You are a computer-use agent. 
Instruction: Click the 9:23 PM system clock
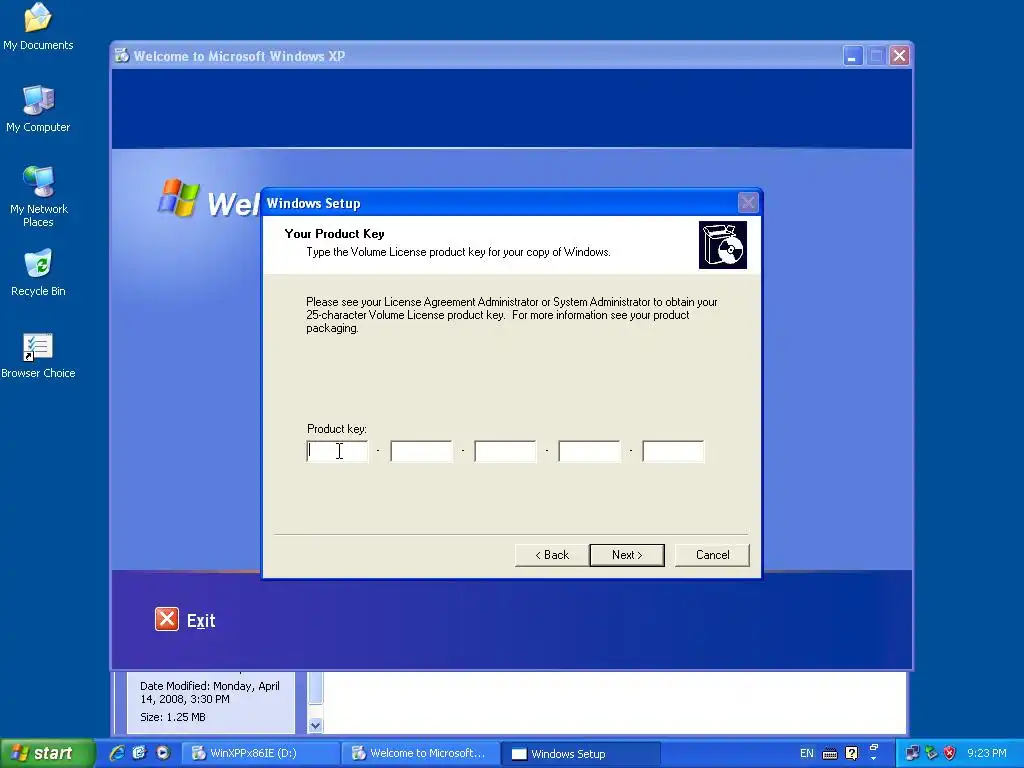pos(987,754)
